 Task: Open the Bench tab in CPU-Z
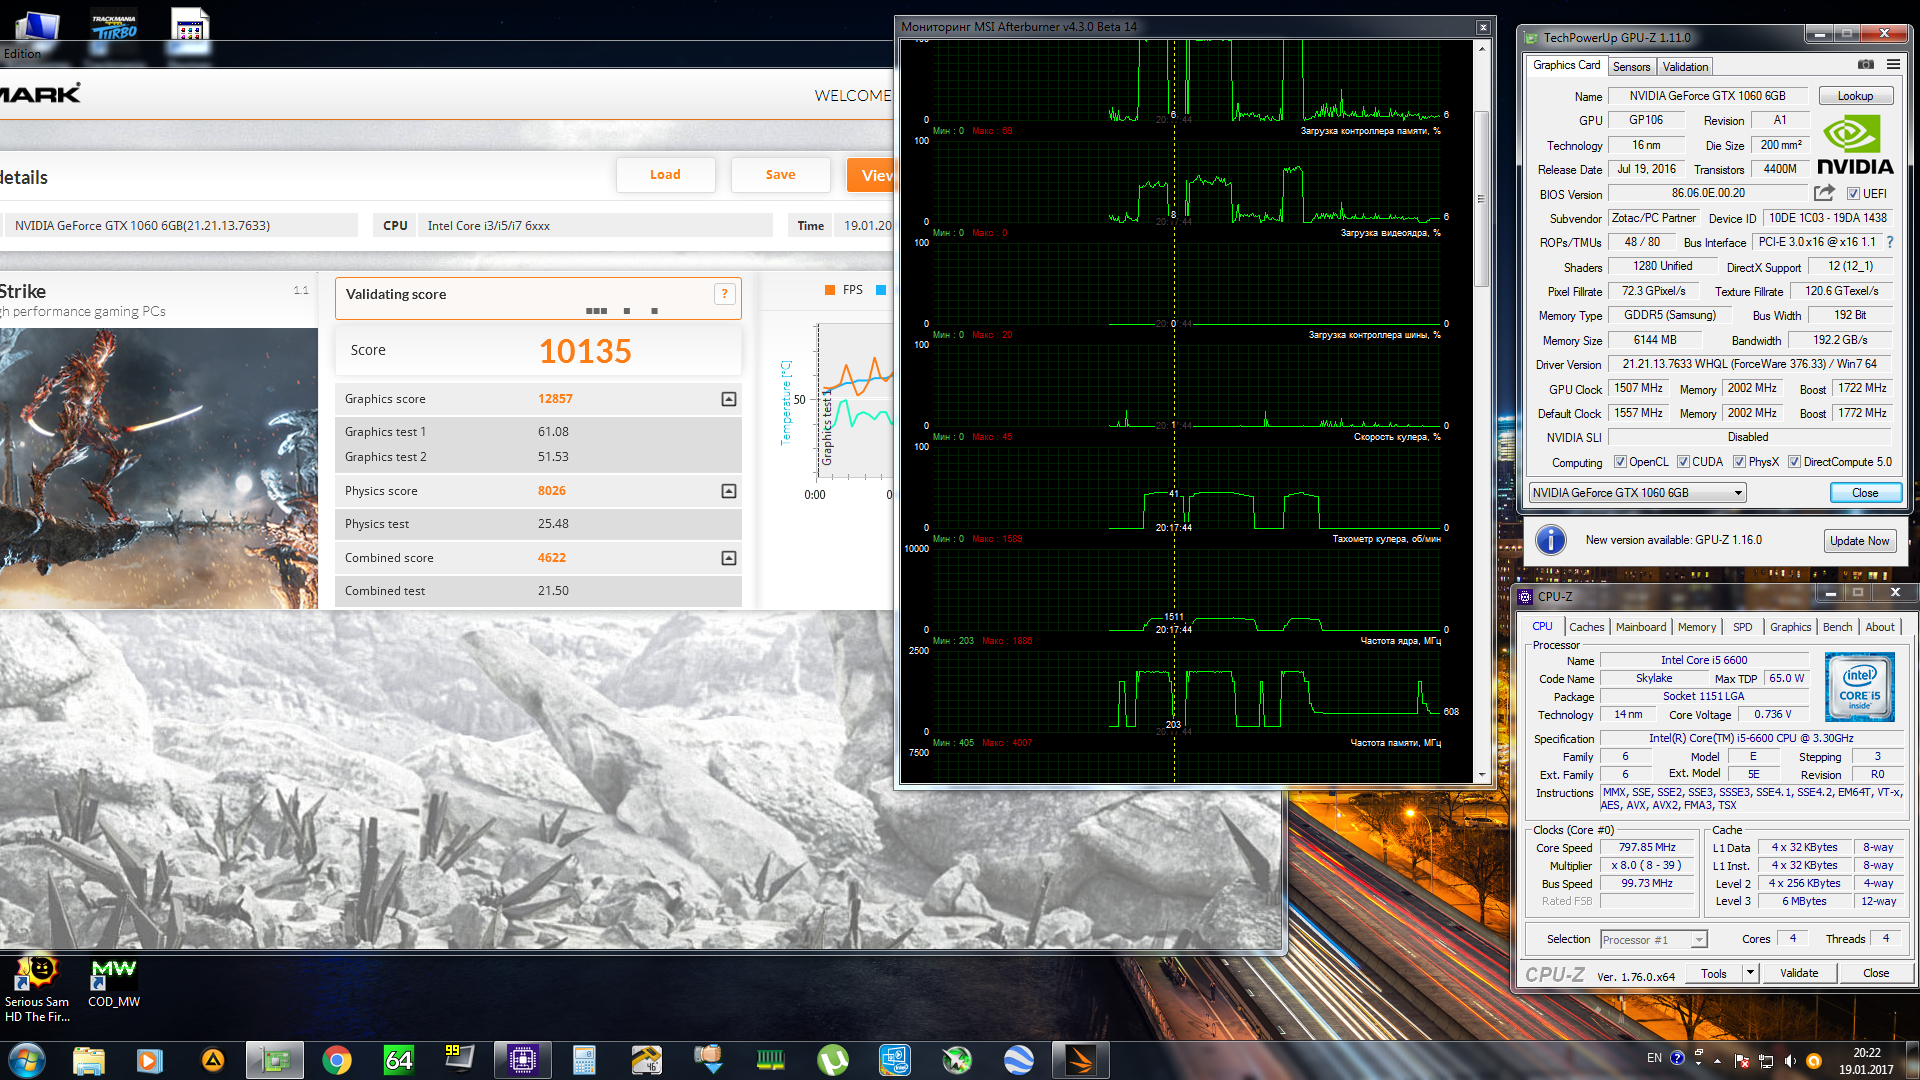coord(1837,627)
